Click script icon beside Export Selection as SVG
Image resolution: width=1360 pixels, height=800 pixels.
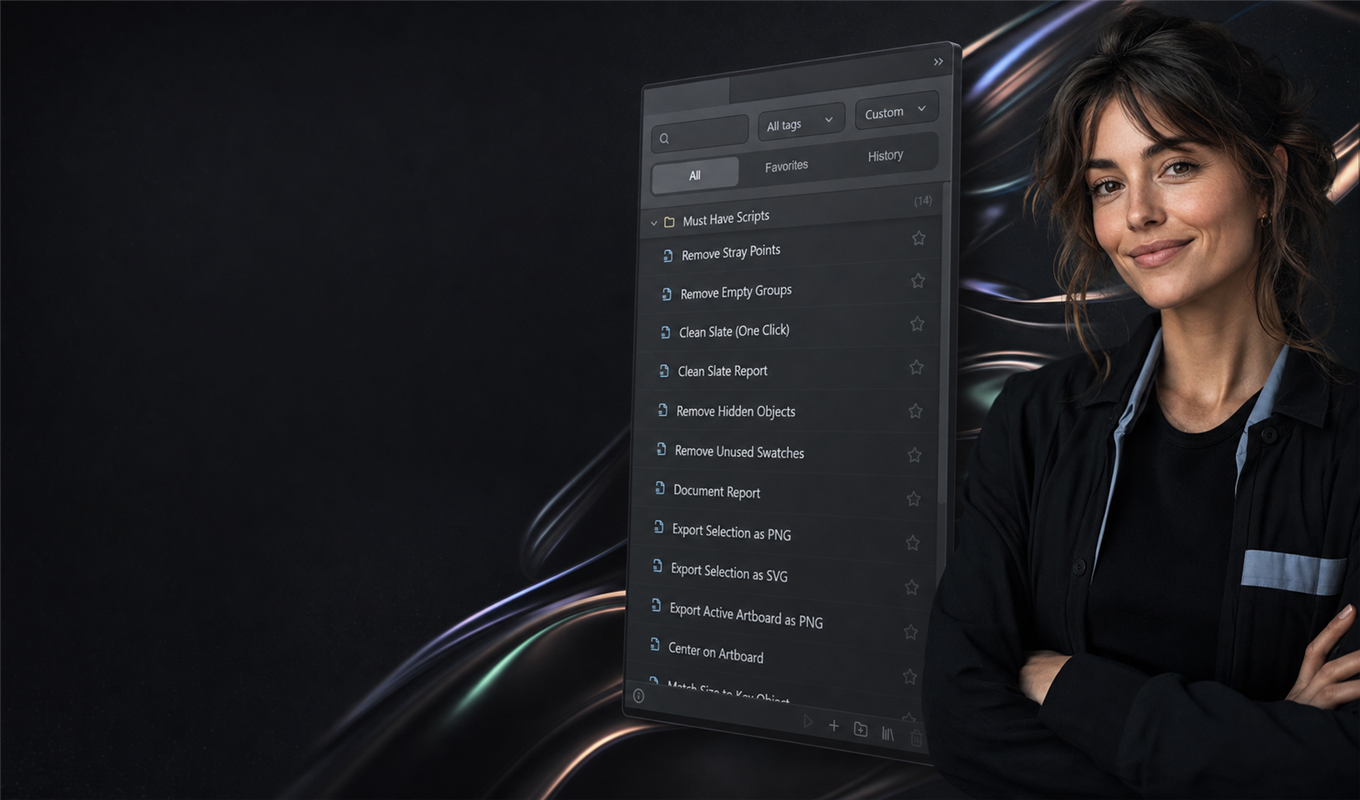tap(657, 566)
